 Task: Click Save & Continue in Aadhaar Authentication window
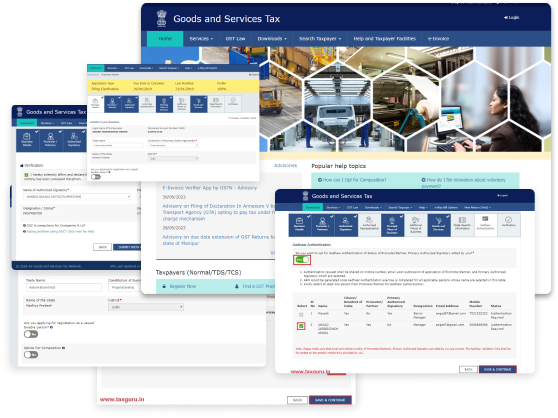(497, 369)
